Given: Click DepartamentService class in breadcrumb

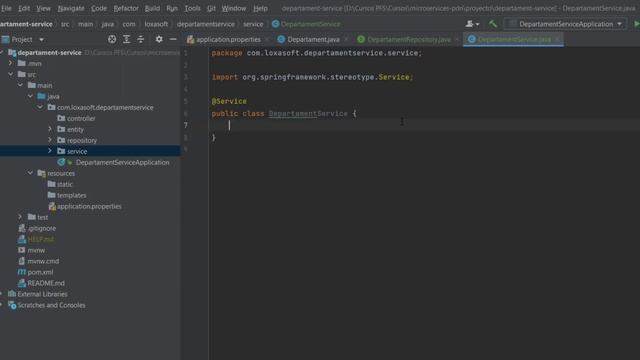Looking at the screenshot, I should tap(310, 24).
